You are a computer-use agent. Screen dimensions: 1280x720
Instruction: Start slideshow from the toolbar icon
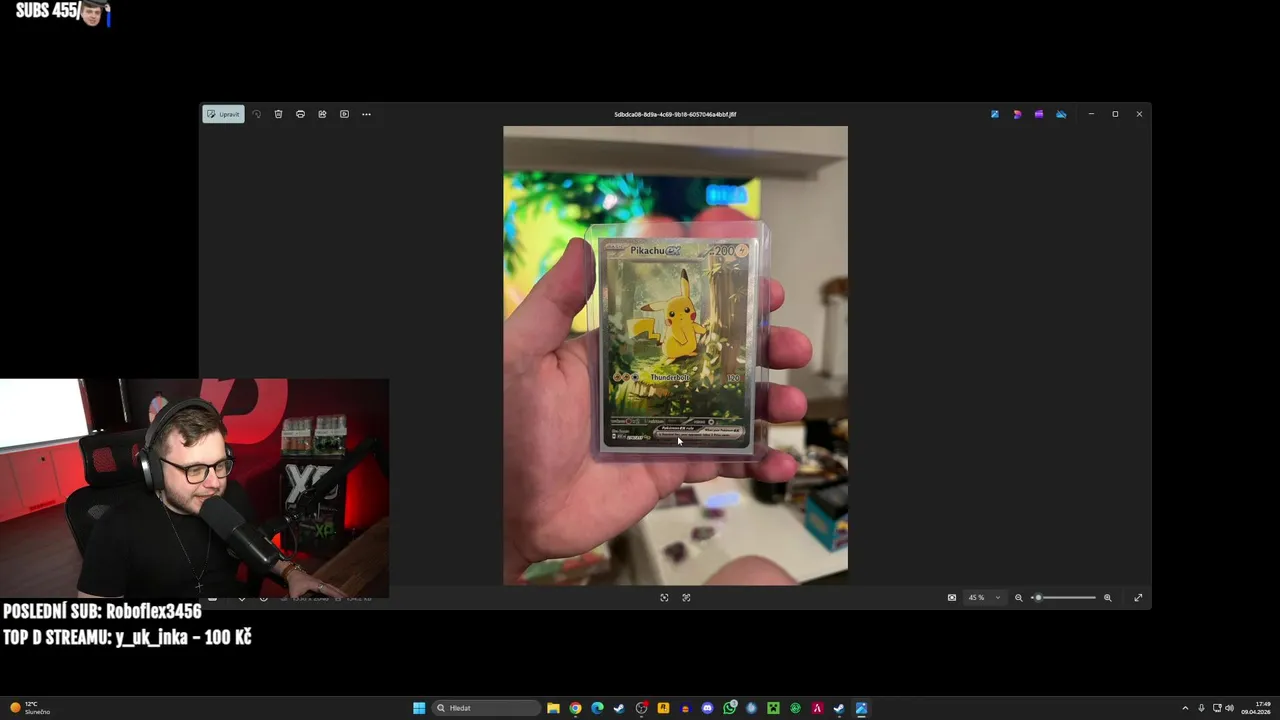click(x=344, y=114)
